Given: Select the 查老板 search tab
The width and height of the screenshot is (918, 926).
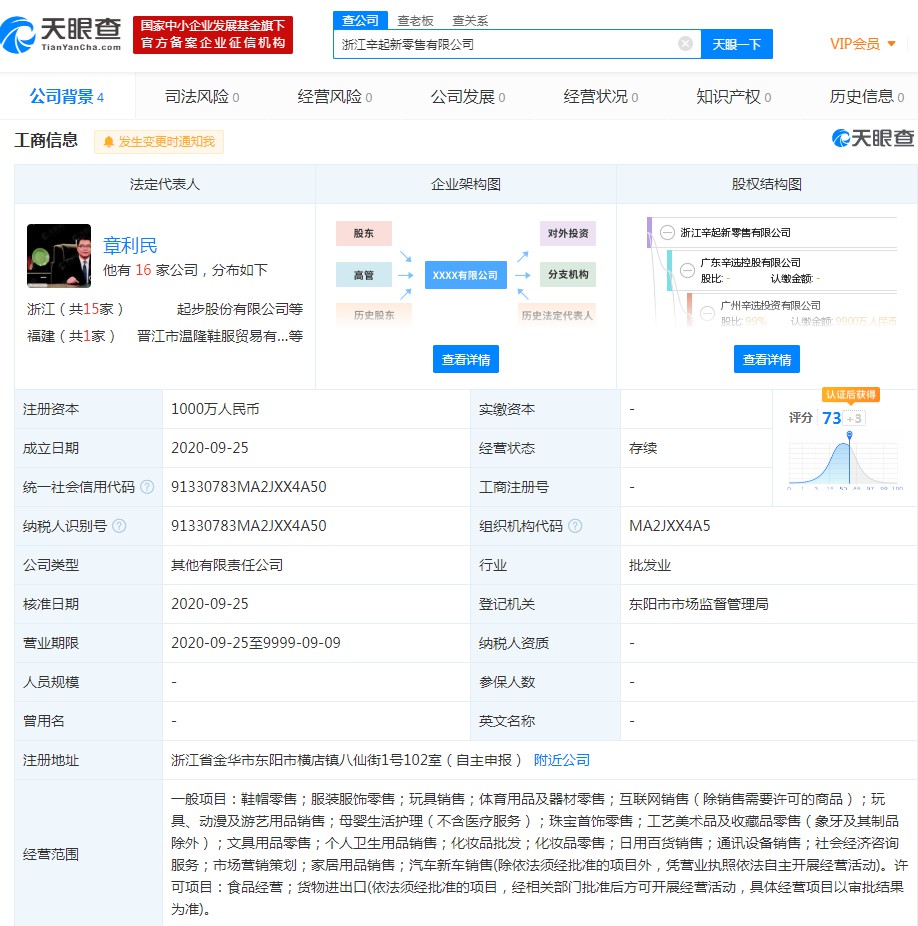Looking at the screenshot, I should point(415,19).
